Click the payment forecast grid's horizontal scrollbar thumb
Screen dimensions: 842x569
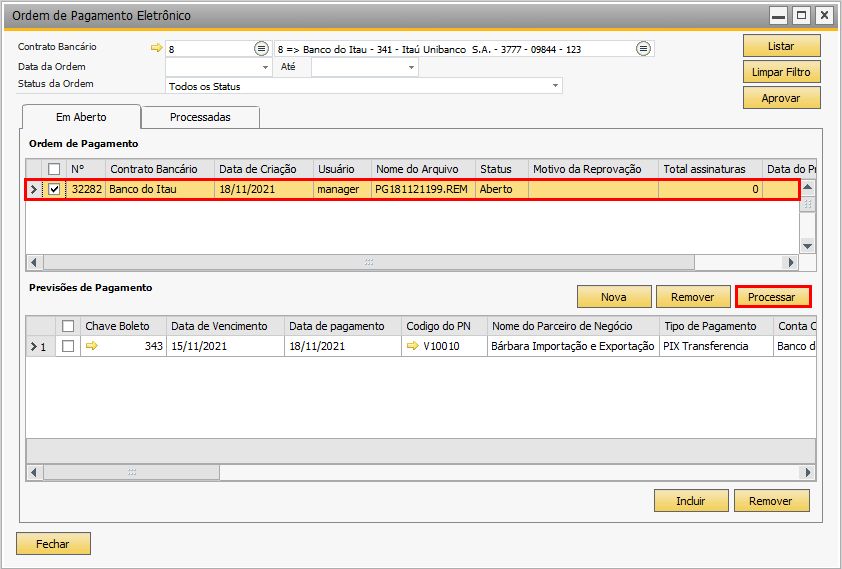pos(132,472)
